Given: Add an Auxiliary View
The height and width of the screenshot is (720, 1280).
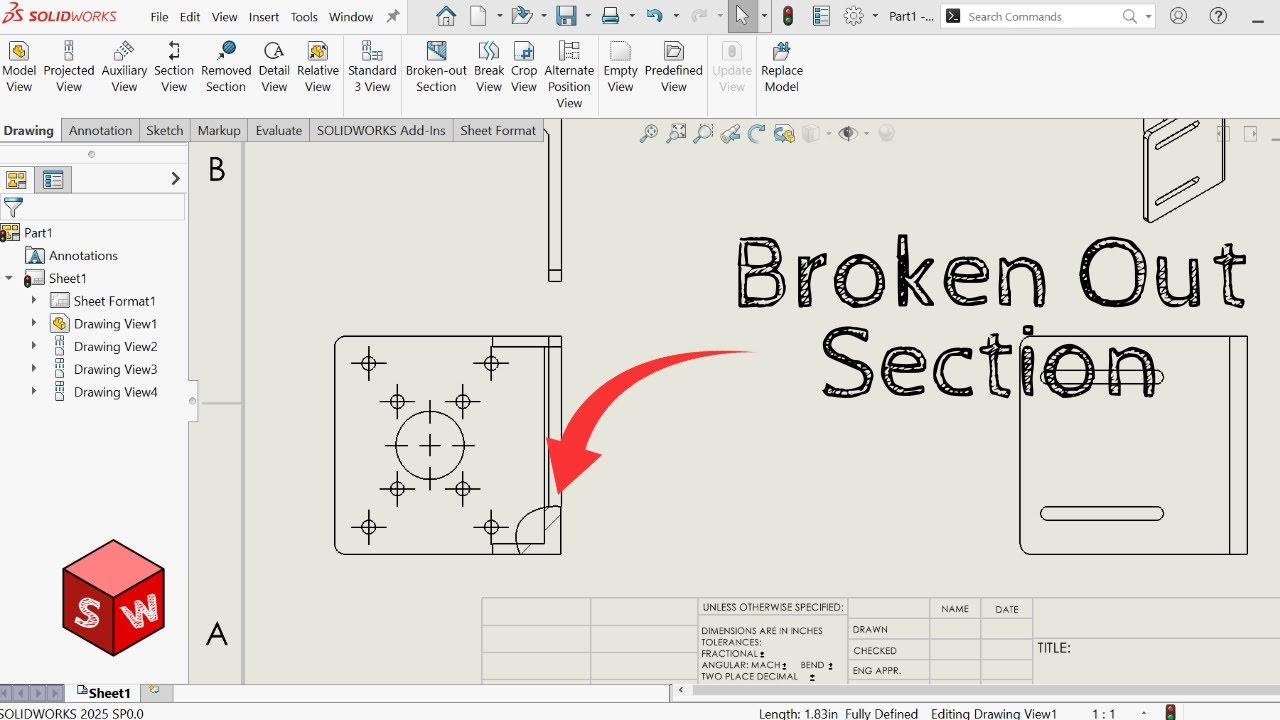Looking at the screenshot, I should tap(124, 67).
